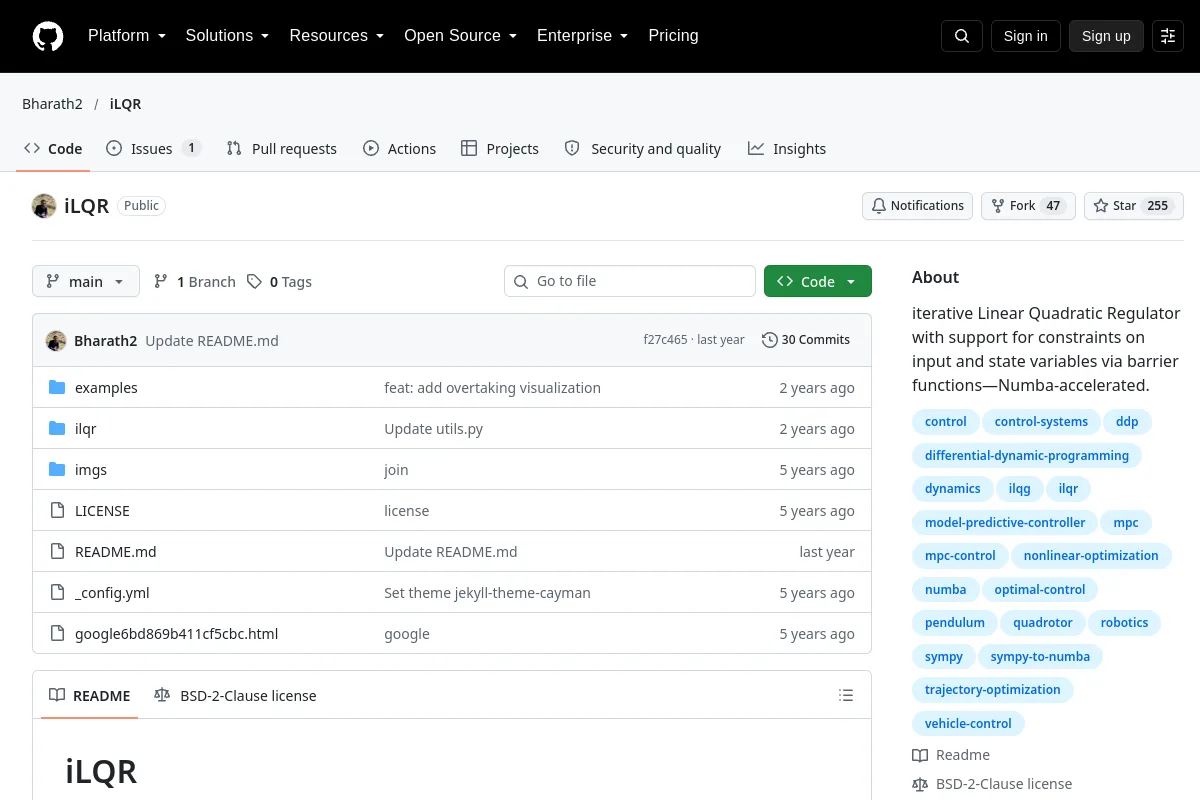
Task: Switch to the Issues tab
Action: point(154,149)
